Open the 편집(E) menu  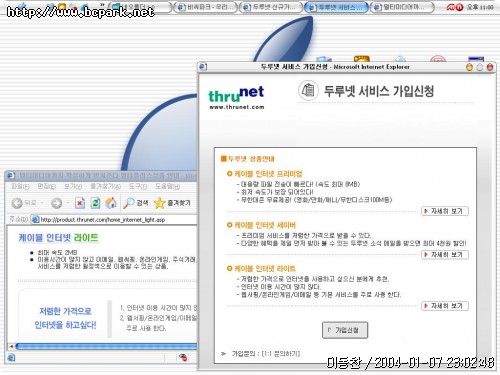(x=46, y=186)
